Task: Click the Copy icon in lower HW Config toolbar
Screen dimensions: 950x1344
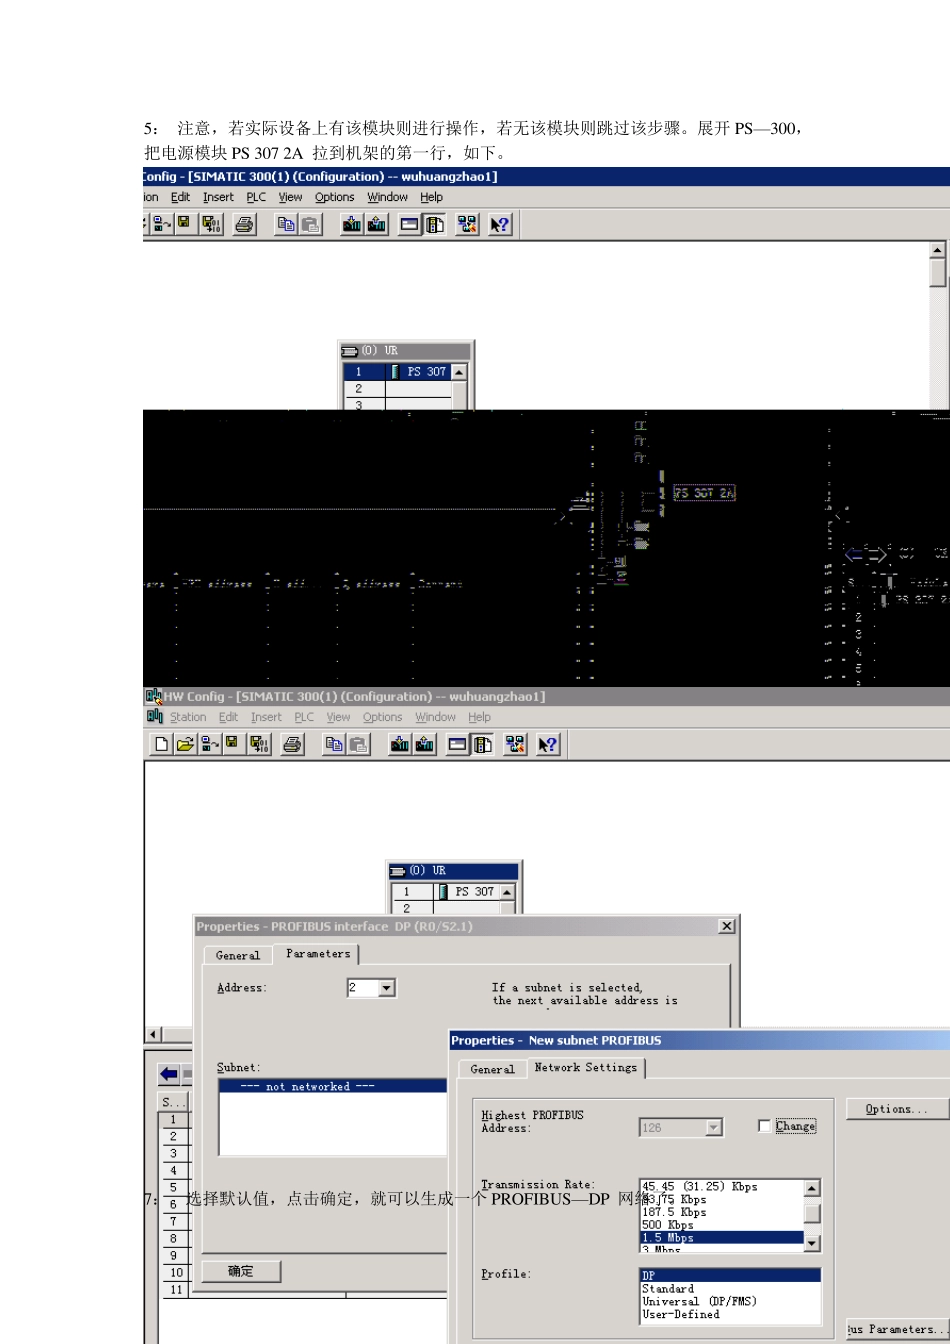Action: pos(334,744)
